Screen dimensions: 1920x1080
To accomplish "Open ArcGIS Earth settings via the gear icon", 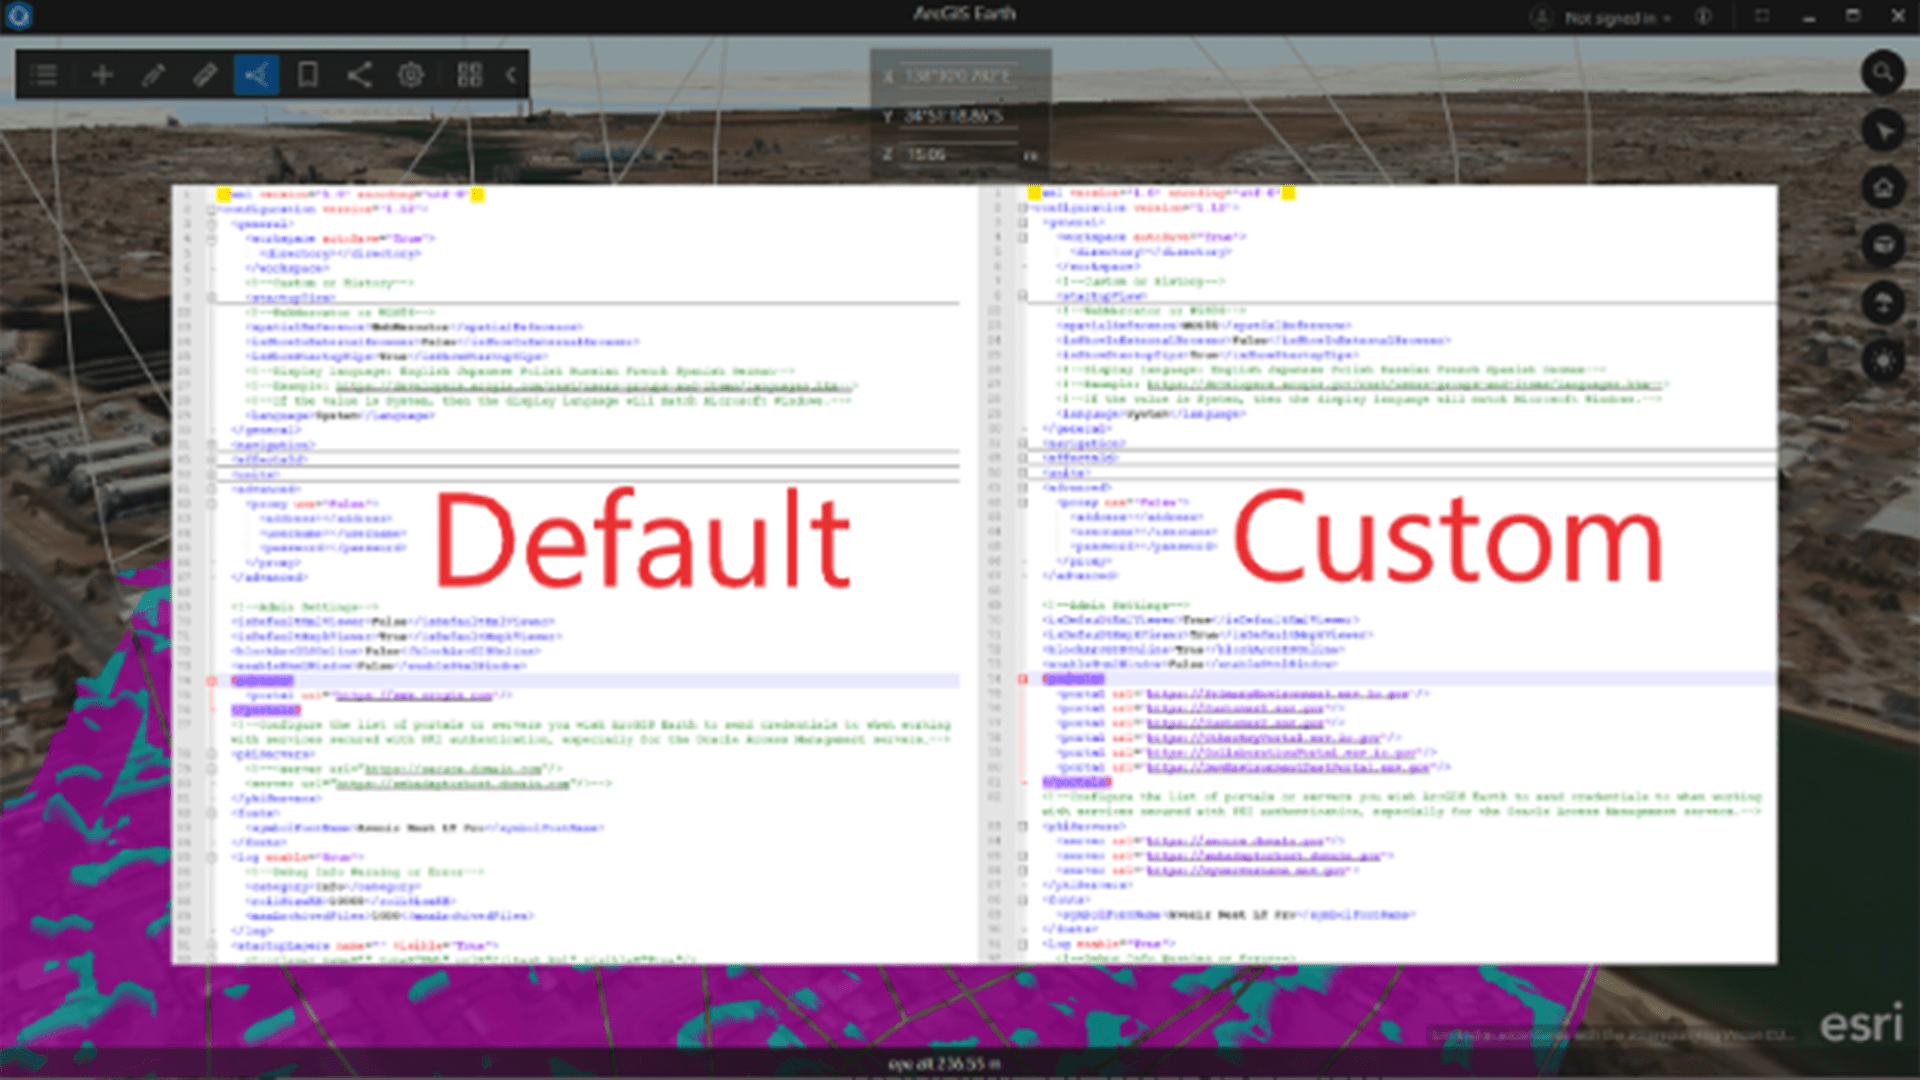I will [411, 75].
